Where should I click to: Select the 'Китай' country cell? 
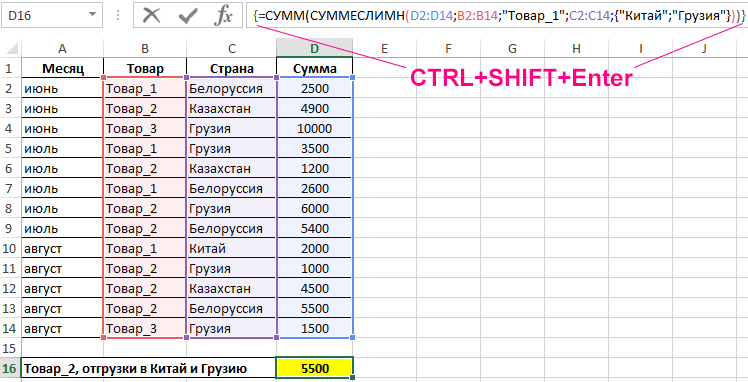(231, 248)
